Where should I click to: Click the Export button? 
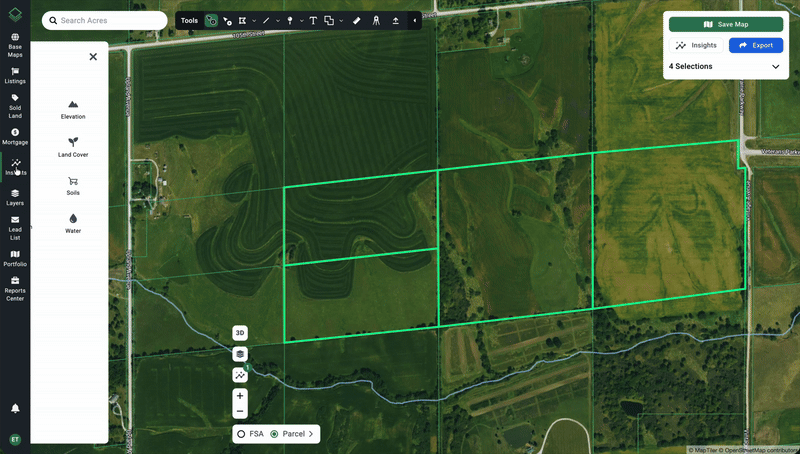tap(755, 45)
